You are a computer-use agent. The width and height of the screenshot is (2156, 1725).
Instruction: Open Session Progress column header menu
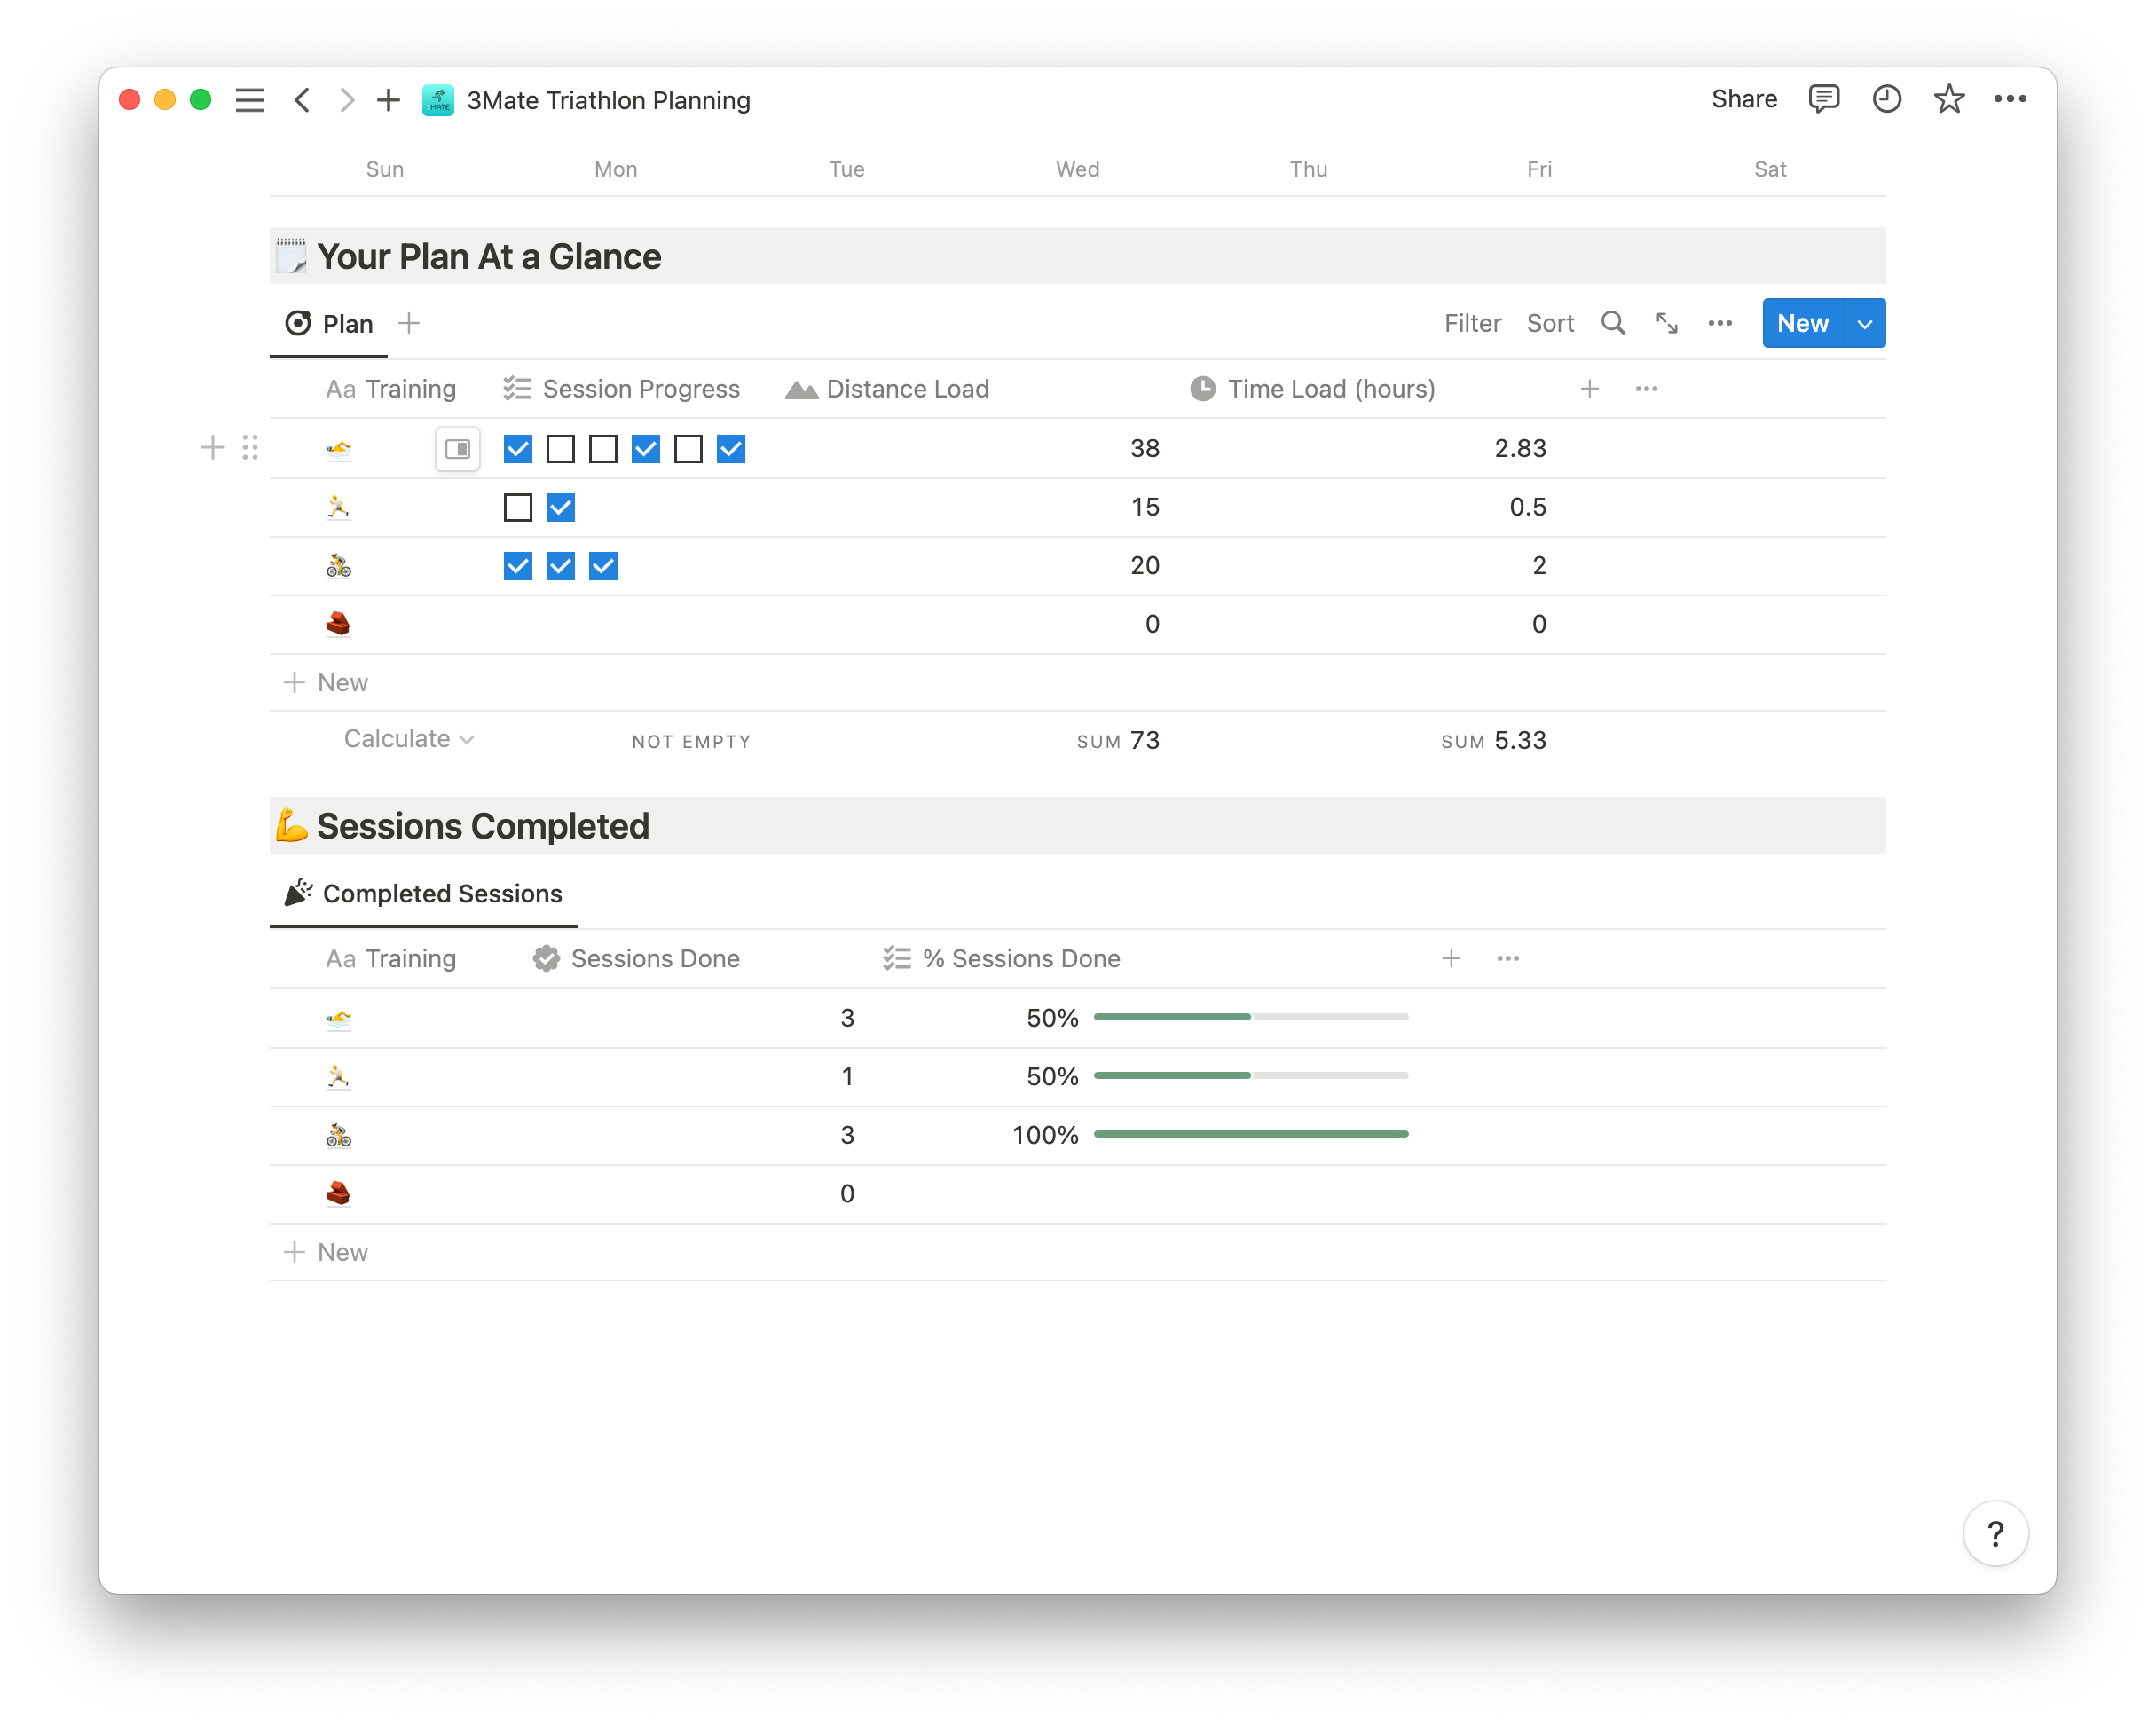pos(621,389)
